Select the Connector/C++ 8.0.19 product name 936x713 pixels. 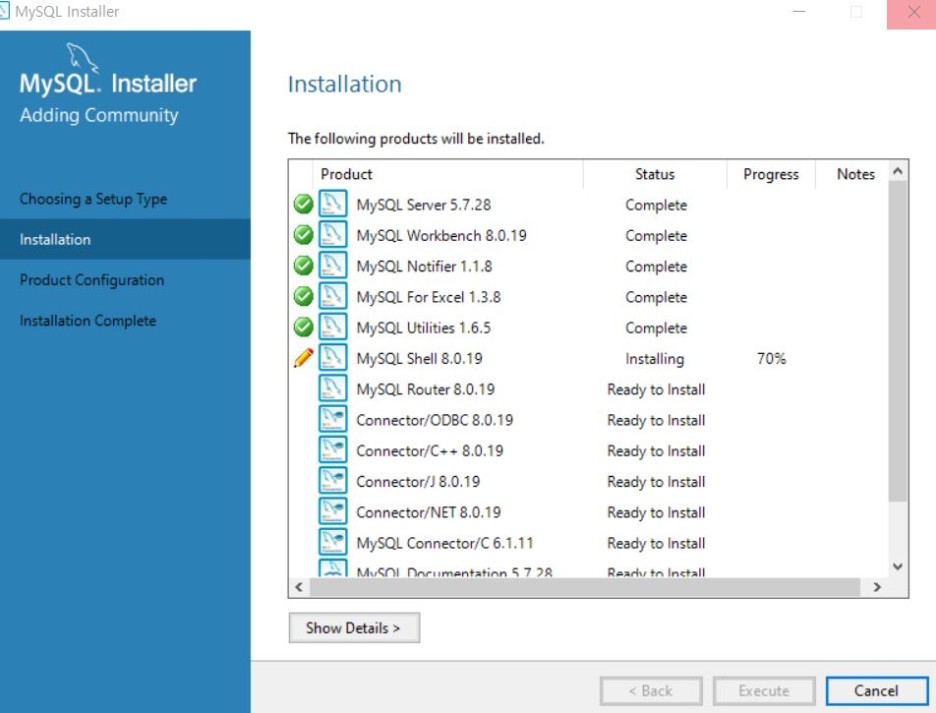pyautogui.click(x=430, y=451)
